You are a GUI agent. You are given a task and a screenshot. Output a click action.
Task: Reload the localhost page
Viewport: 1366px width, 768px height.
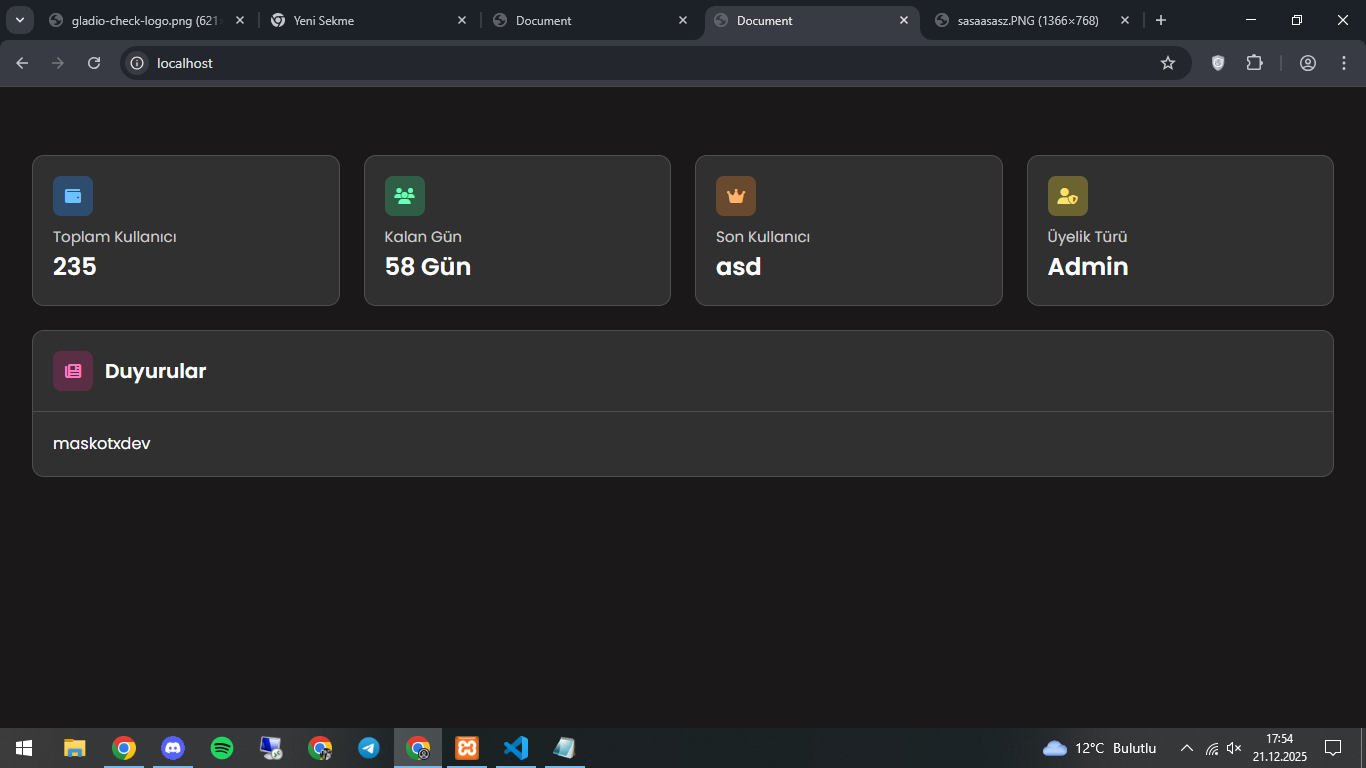coord(94,63)
